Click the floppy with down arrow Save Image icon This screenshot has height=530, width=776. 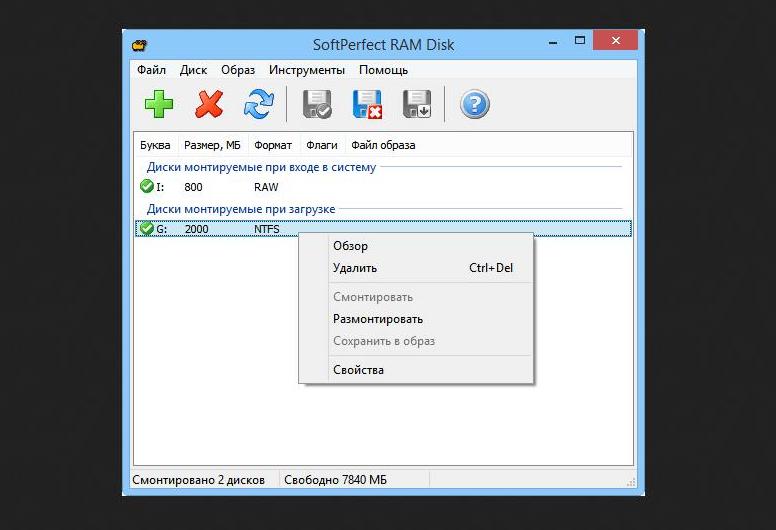coord(417,104)
